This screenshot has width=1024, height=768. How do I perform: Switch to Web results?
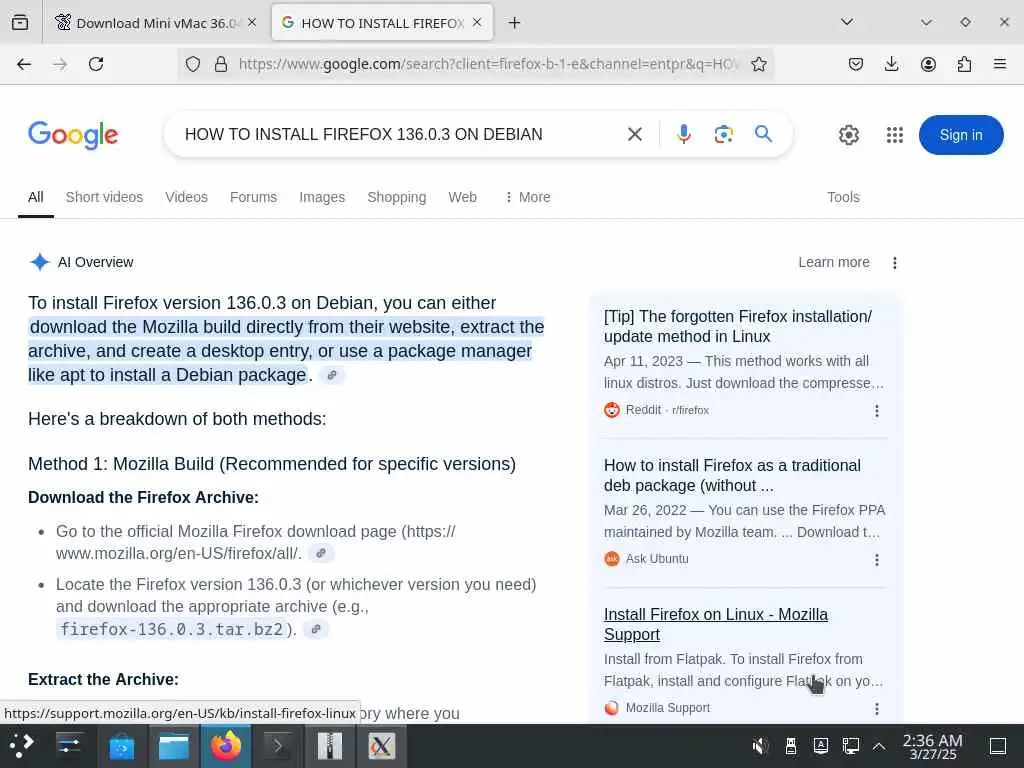462,197
